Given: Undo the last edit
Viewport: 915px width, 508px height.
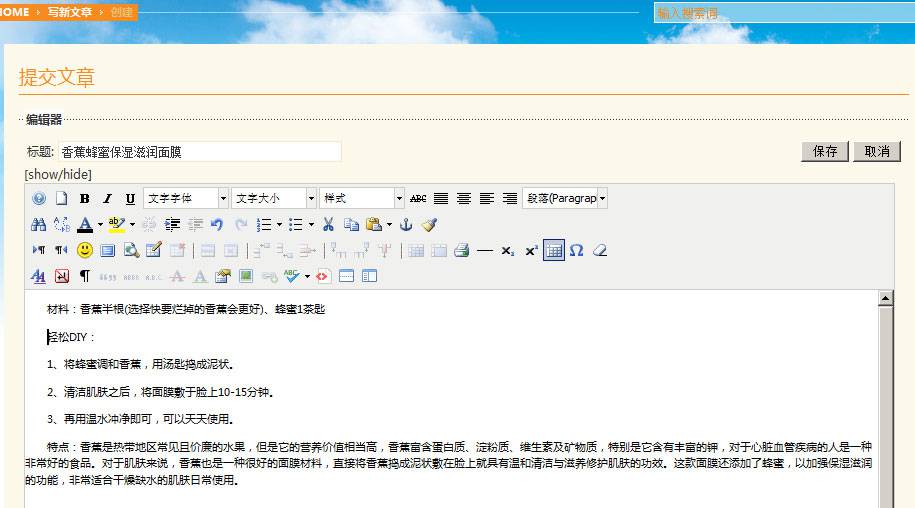Looking at the screenshot, I should click(x=217, y=225).
